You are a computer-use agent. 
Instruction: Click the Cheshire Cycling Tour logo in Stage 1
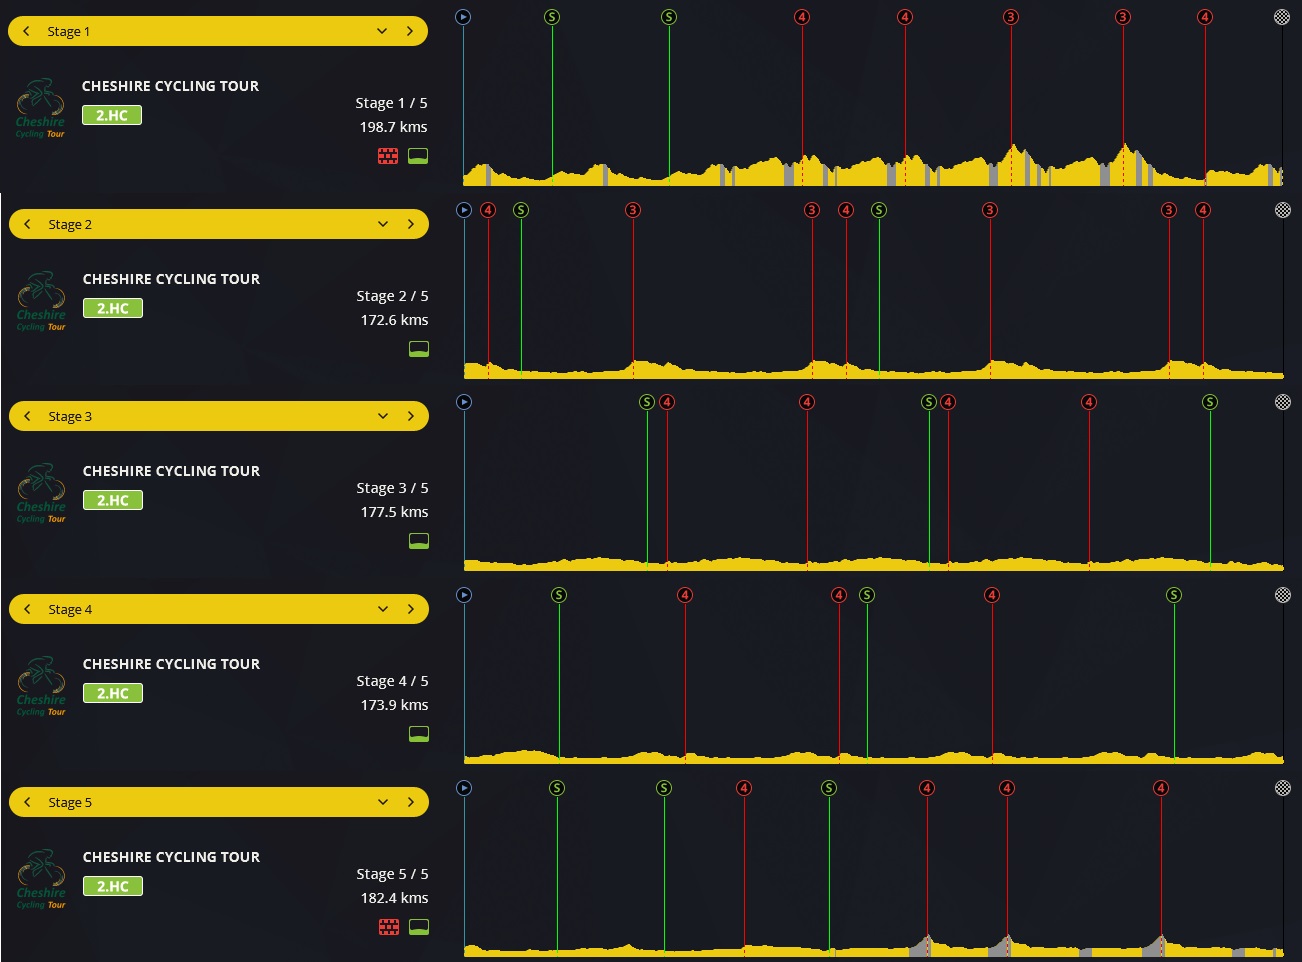(40, 108)
